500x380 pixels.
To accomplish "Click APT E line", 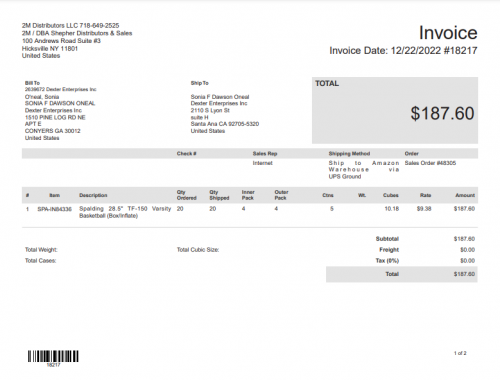I will tap(33, 124).
